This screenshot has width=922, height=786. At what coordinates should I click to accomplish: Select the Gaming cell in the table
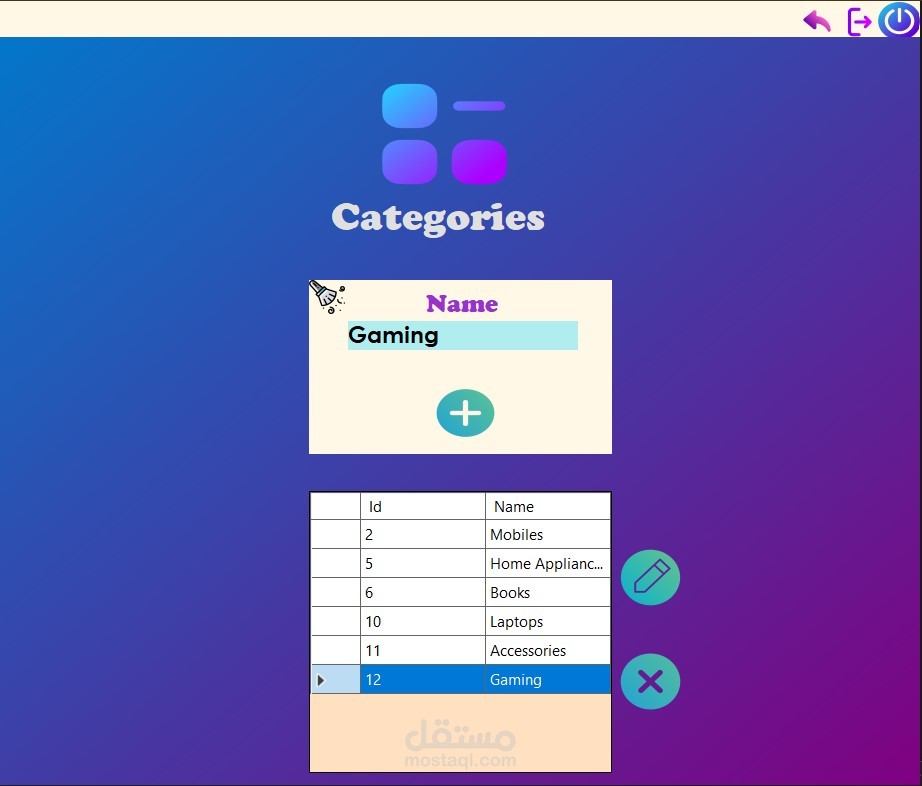pyautogui.click(x=548, y=680)
